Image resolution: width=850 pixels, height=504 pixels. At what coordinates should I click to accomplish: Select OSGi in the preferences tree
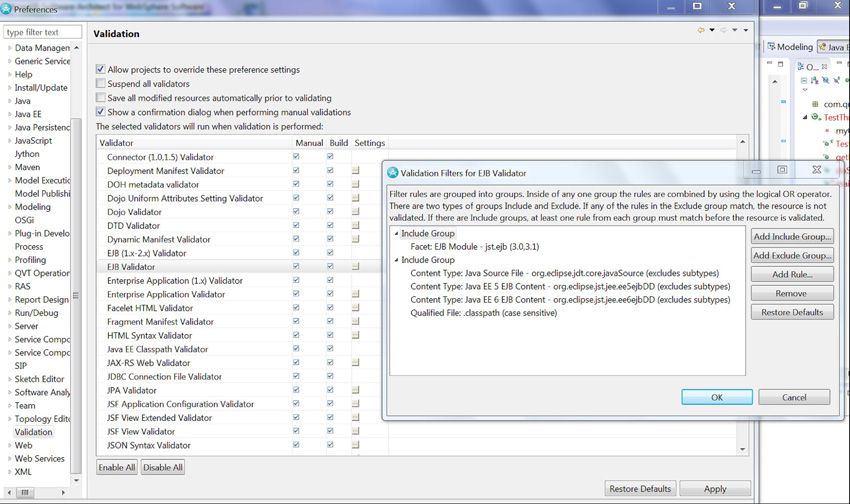tap(24, 220)
